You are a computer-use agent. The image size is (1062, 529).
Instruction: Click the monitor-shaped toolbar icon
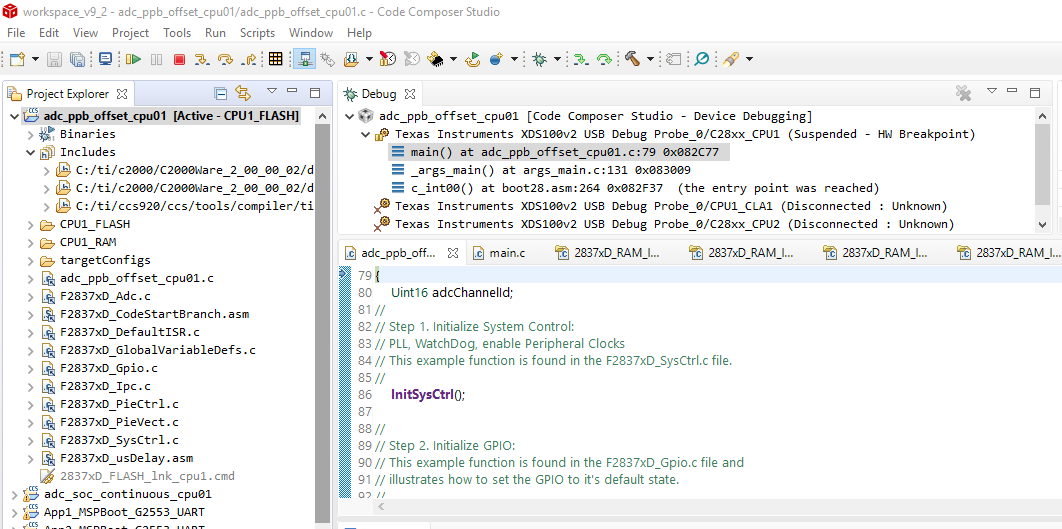click(x=105, y=60)
